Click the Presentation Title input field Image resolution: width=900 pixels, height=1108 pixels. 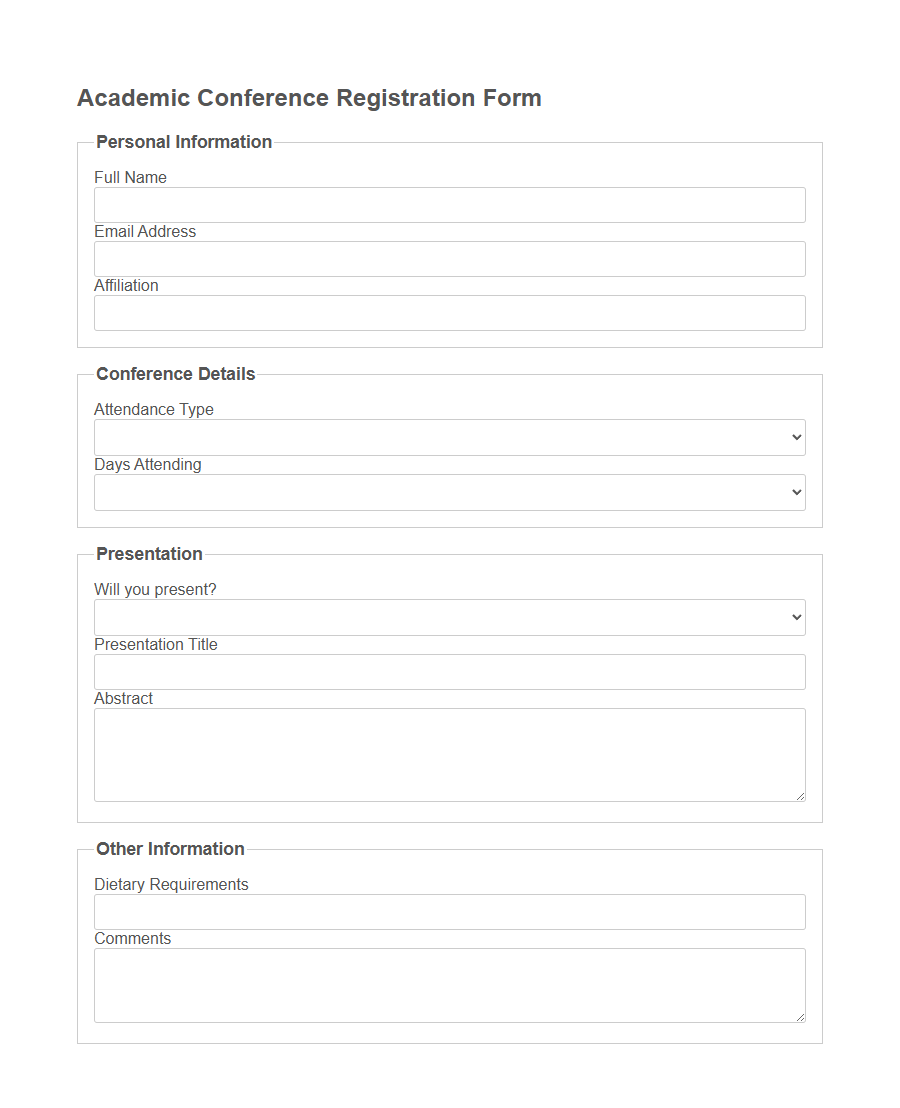point(449,672)
